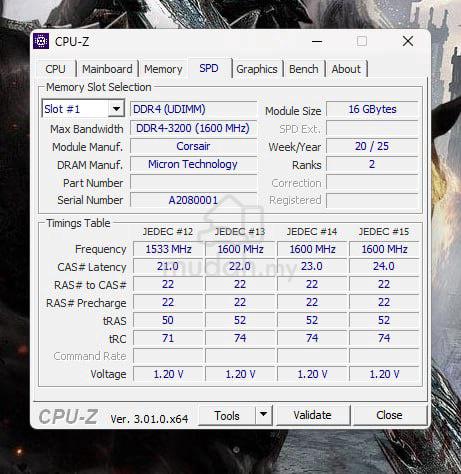
Task: Expand the Tools dropdown arrow
Action: pos(264,415)
